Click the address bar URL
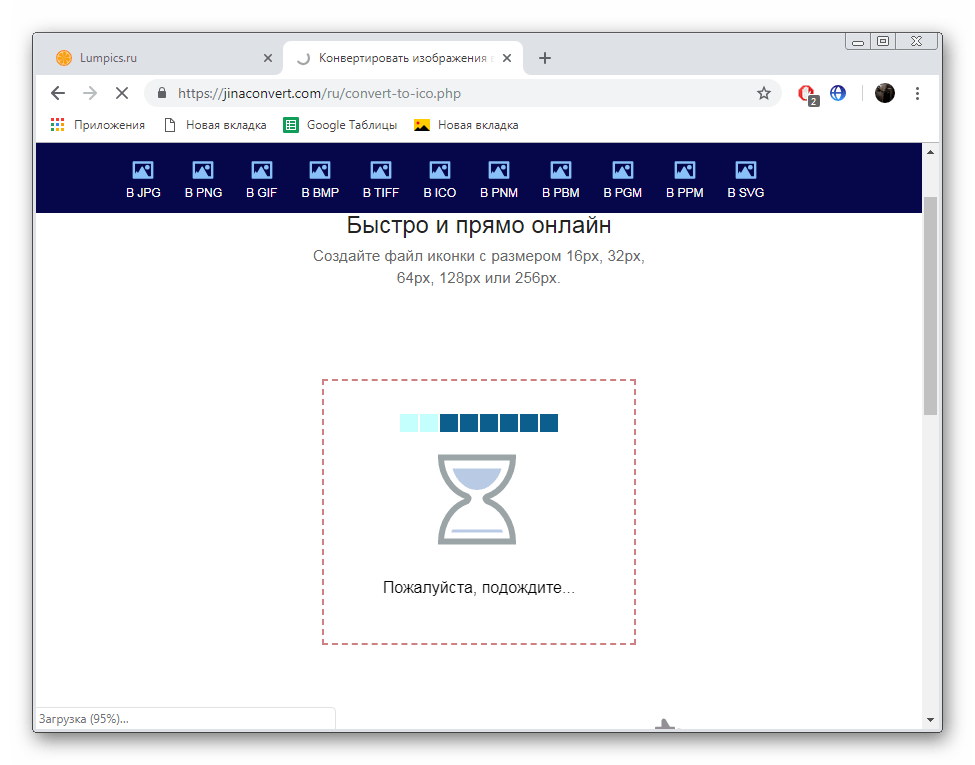Image resolution: width=975 pixels, height=765 pixels. 319,93
